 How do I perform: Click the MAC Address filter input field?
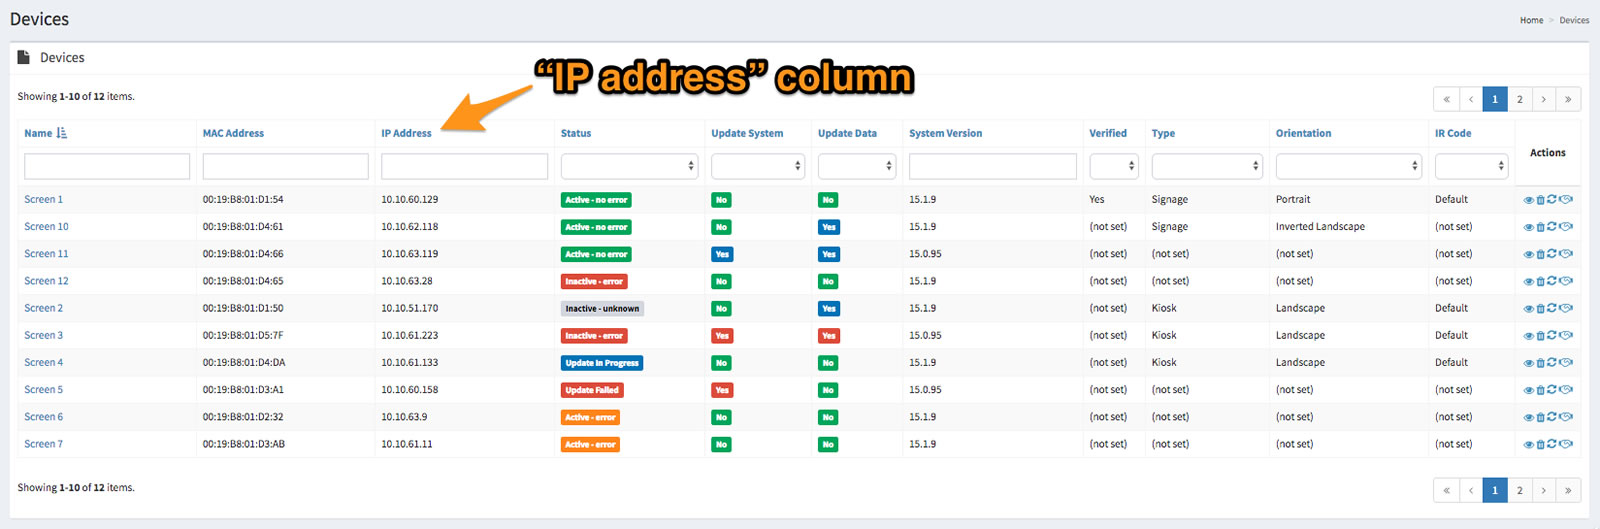pos(285,166)
